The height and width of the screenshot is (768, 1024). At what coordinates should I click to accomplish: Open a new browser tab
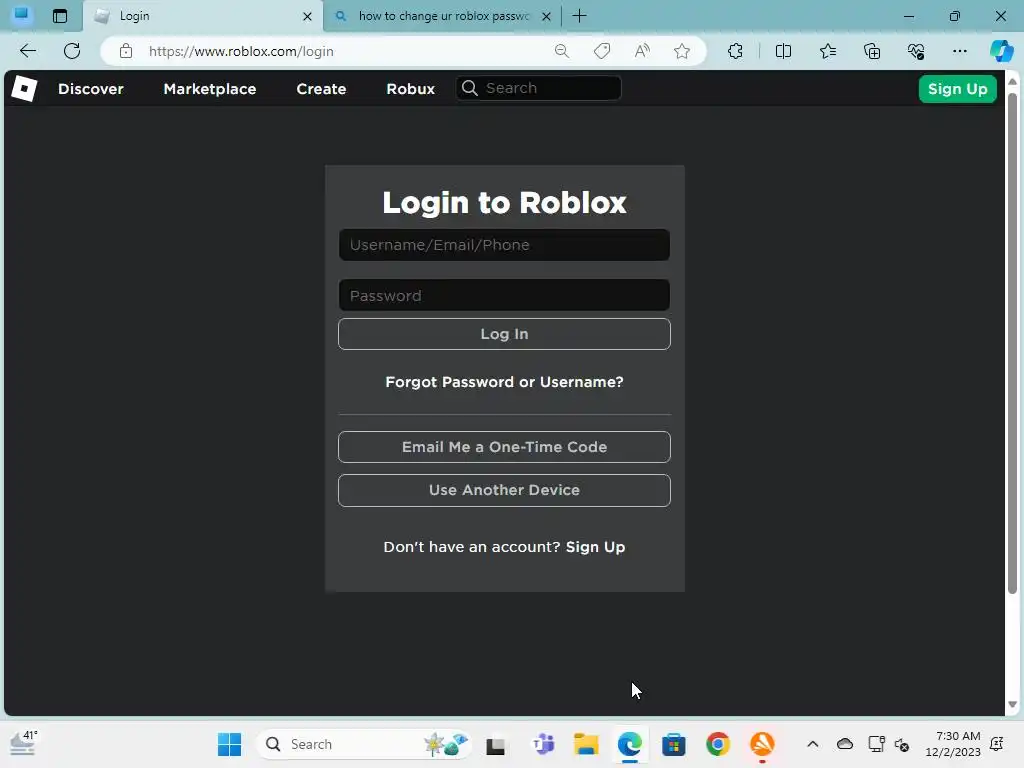[x=579, y=16]
